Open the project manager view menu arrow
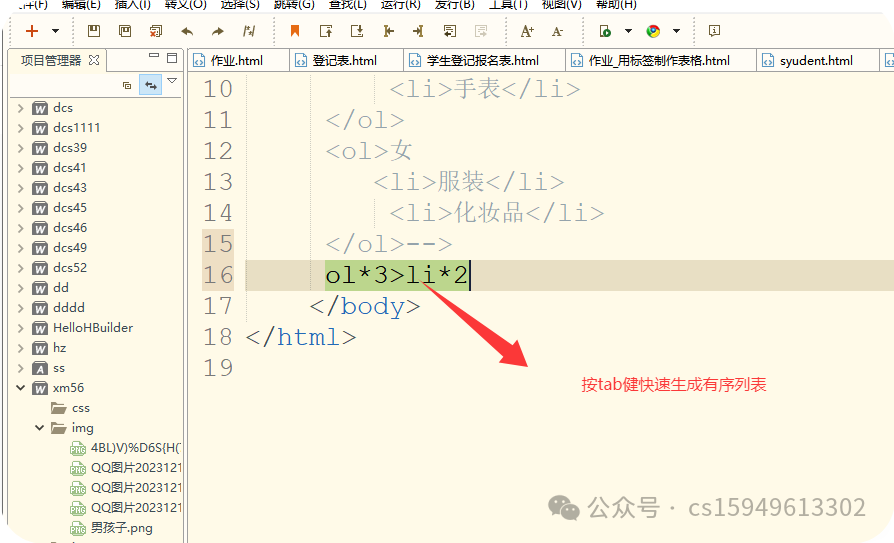Image resolution: width=894 pixels, height=543 pixels. (x=172, y=81)
